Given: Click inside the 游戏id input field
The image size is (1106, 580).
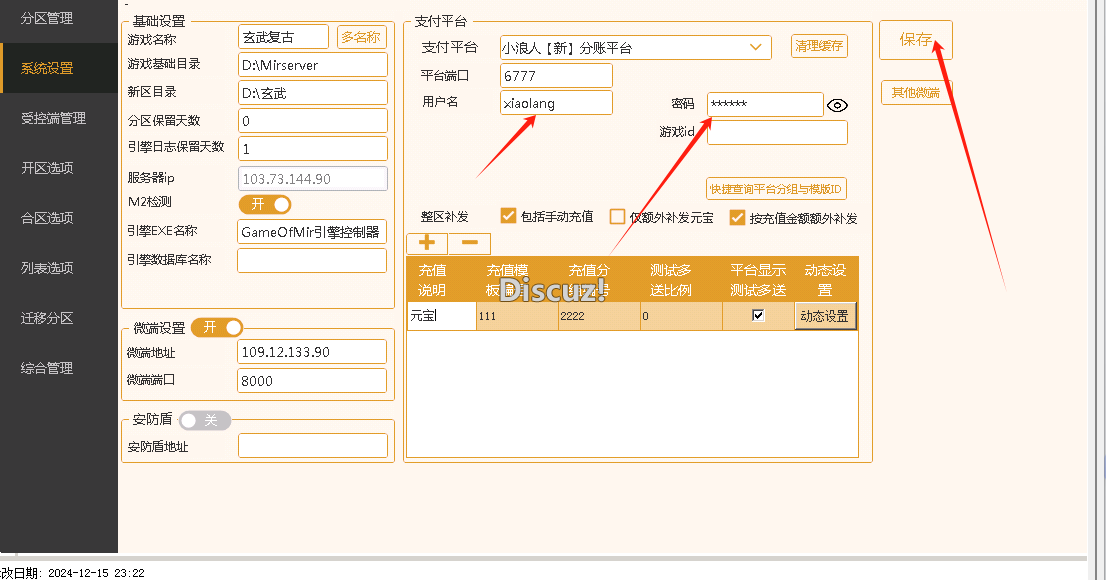Looking at the screenshot, I should point(777,132).
